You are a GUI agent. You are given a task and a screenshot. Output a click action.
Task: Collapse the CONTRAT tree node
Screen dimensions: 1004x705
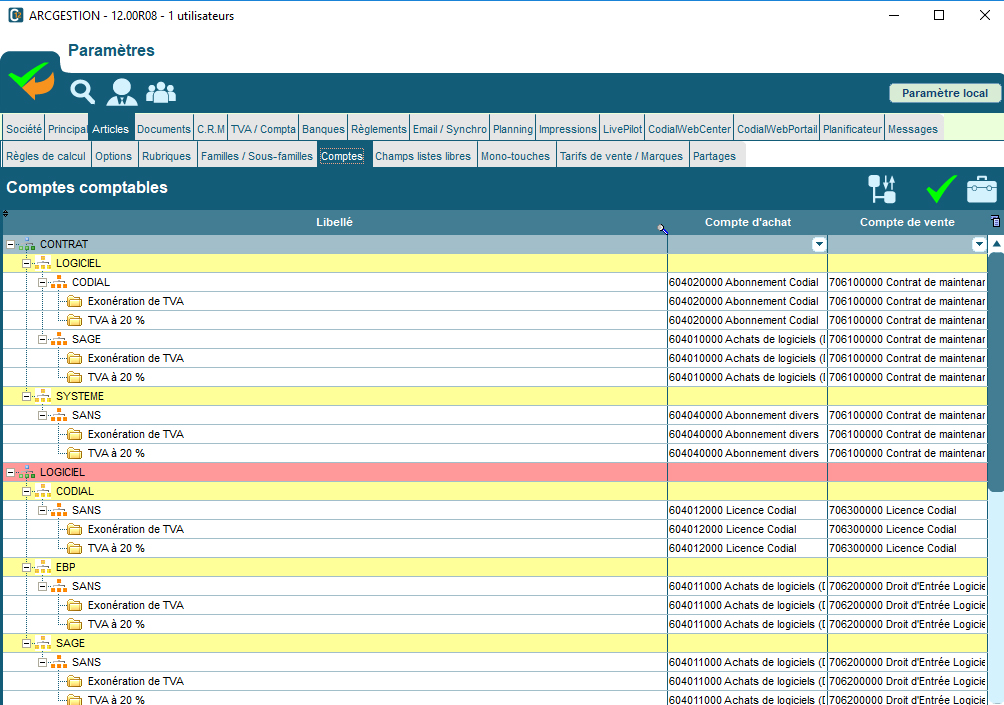pyautogui.click(x=11, y=245)
